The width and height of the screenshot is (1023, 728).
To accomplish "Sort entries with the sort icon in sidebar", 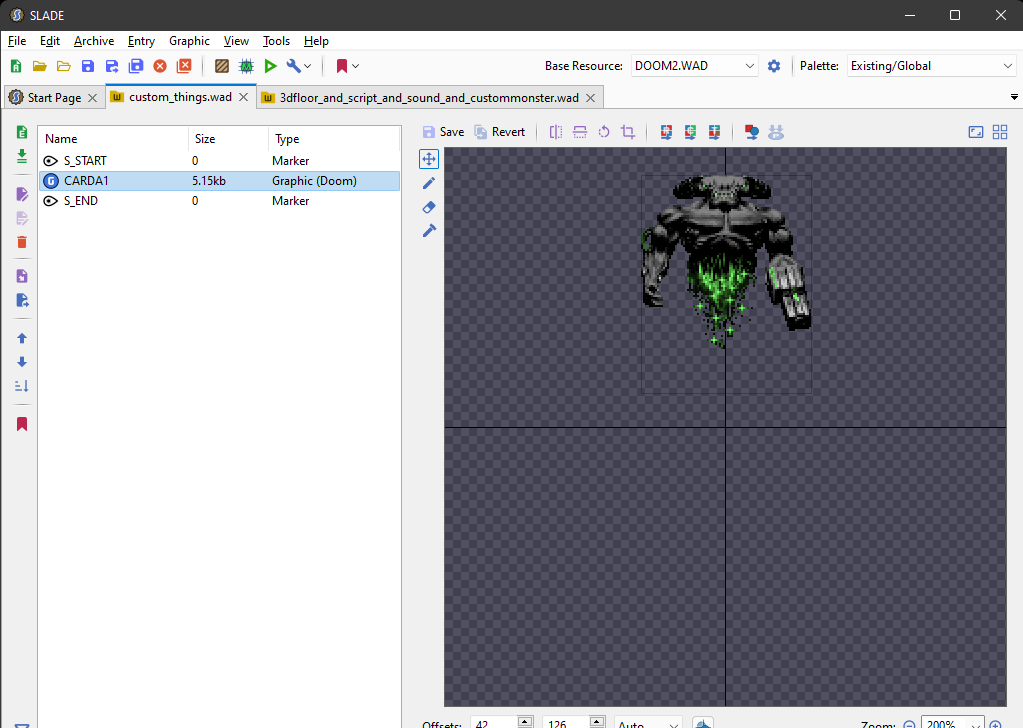I will pyautogui.click(x=22, y=386).
